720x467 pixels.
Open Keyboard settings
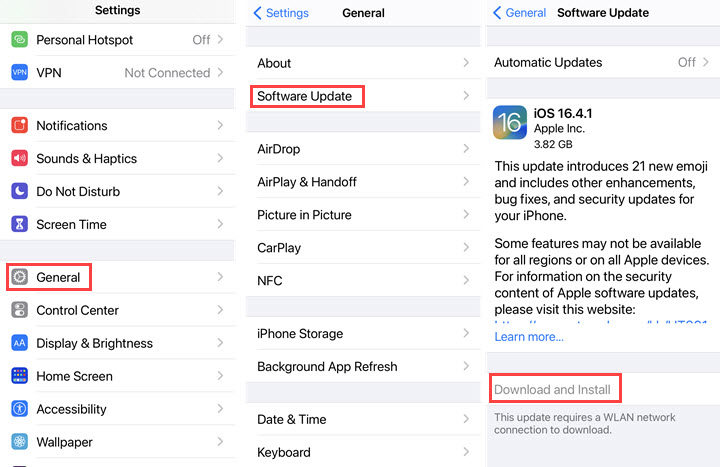tap(363, 452)
